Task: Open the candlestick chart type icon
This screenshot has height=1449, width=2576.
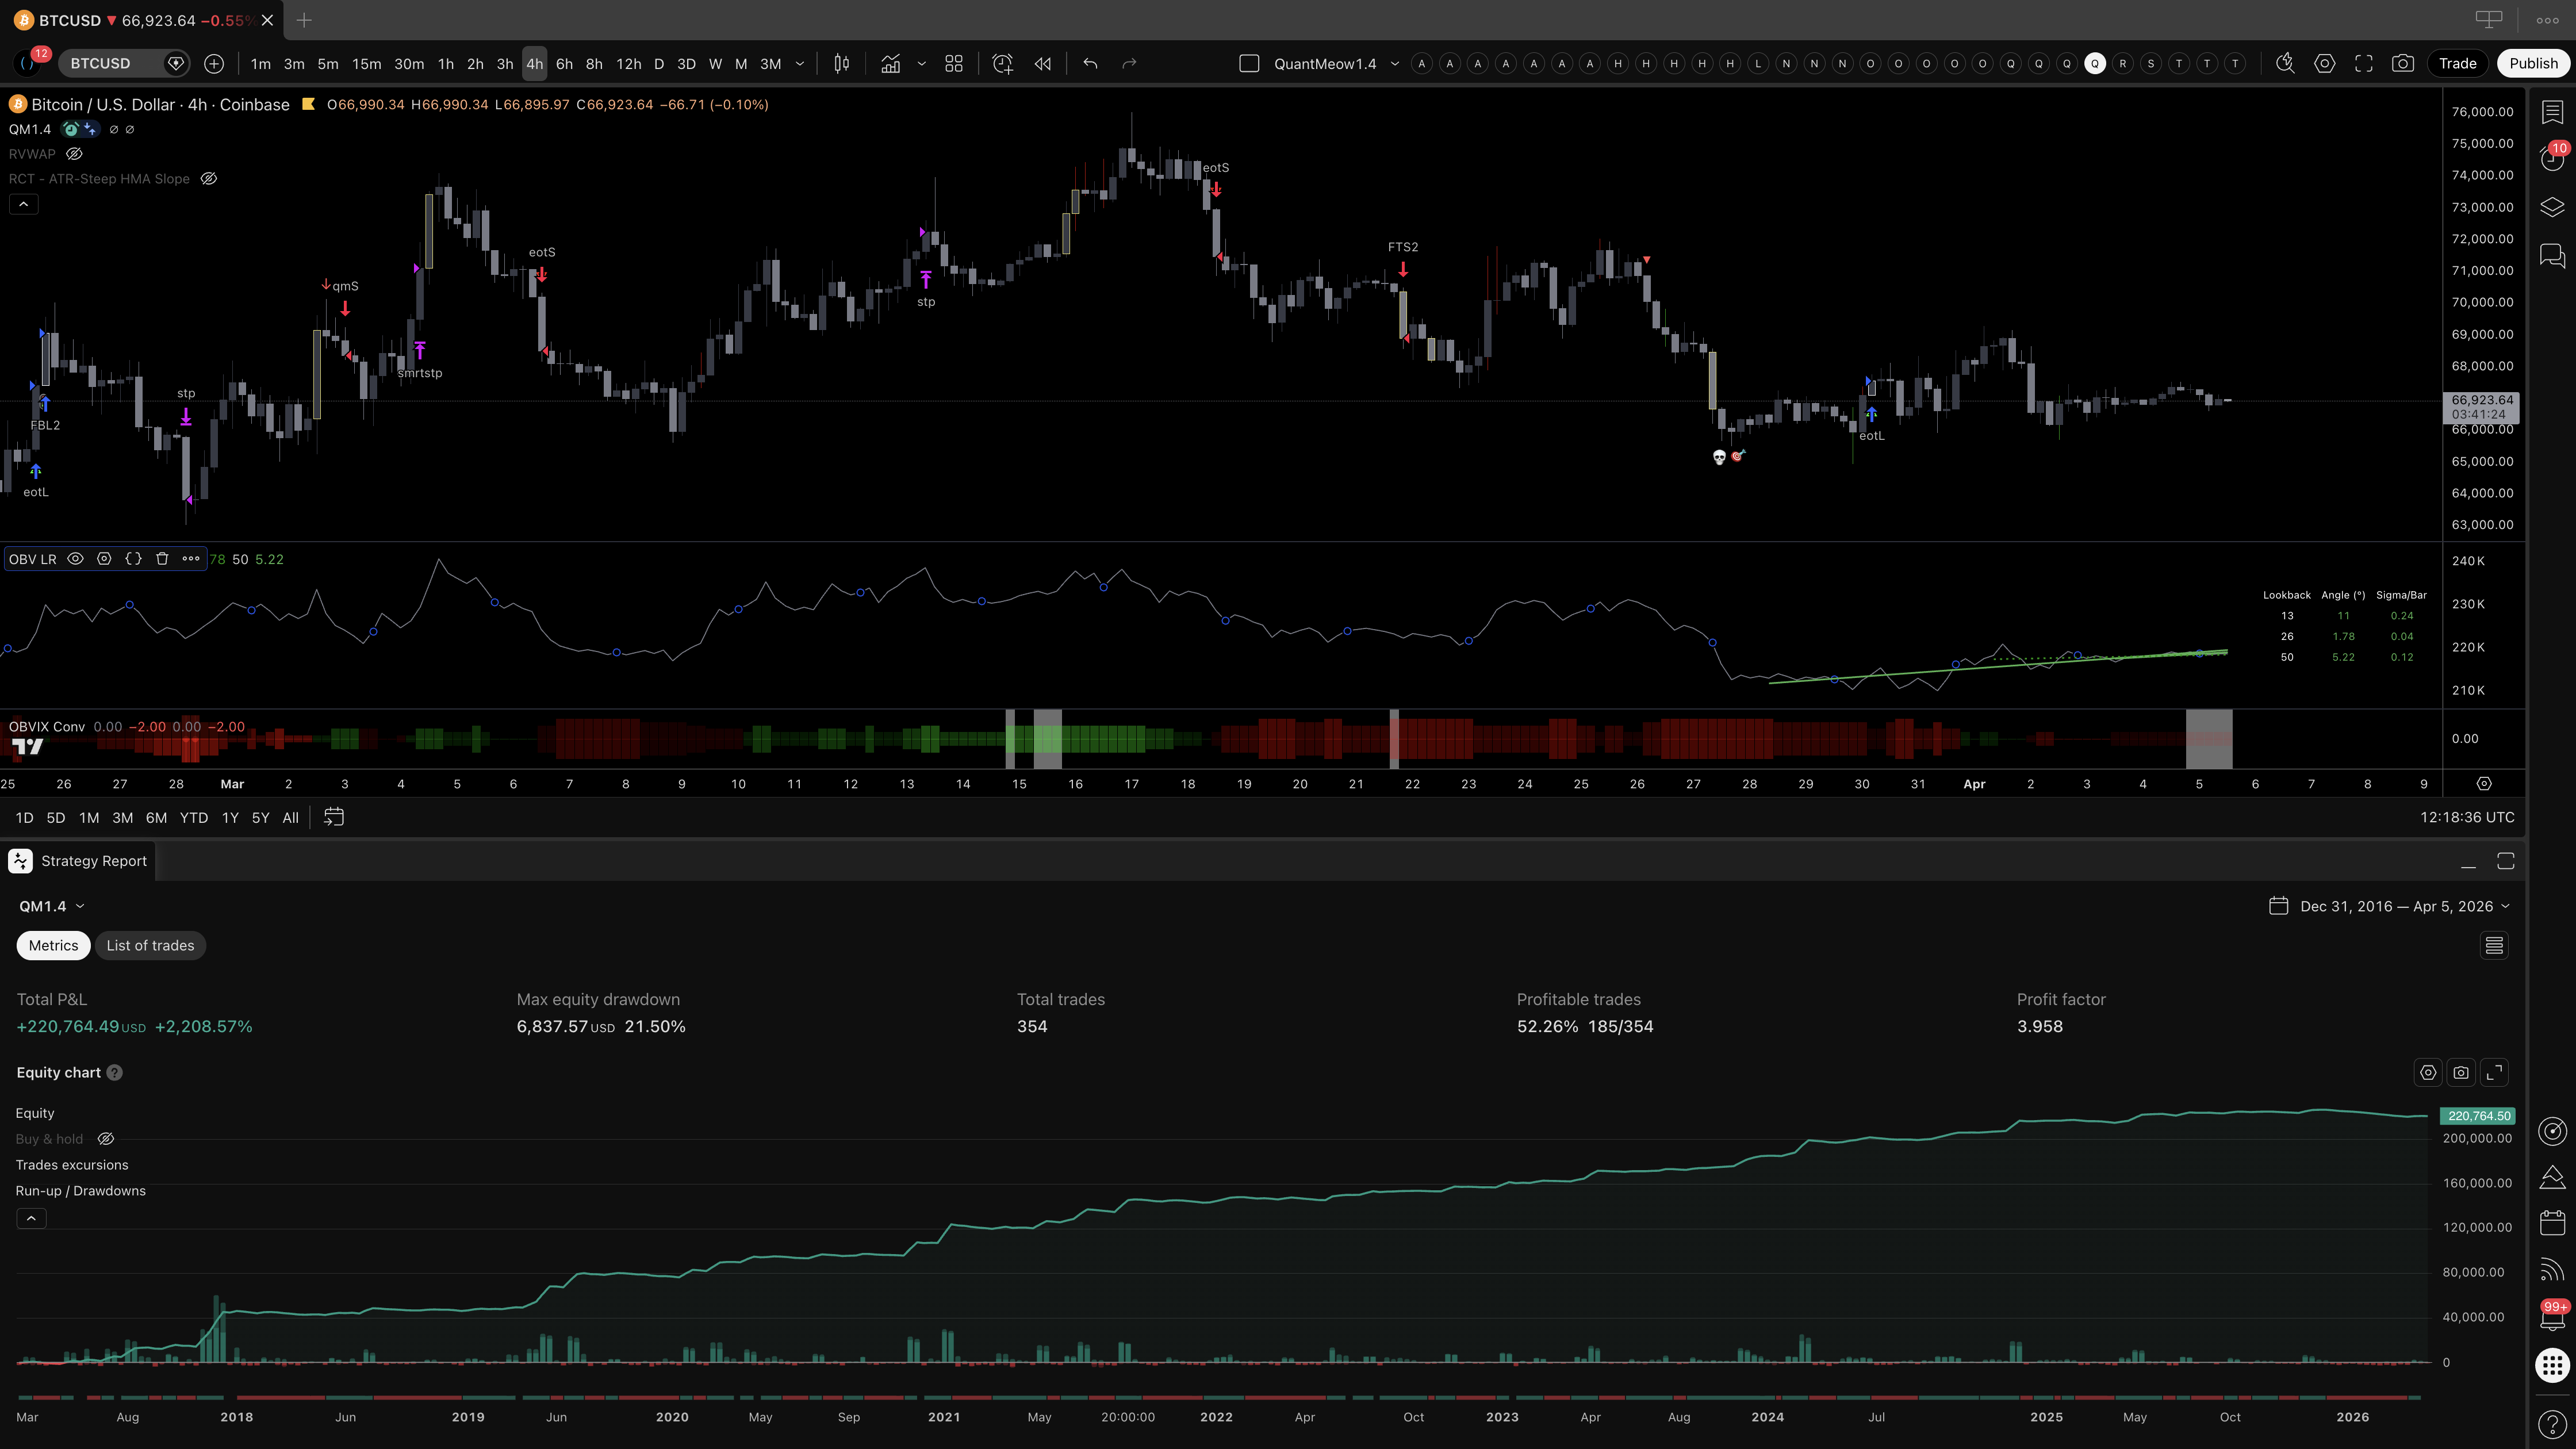Action: click(x=842, y=63)
